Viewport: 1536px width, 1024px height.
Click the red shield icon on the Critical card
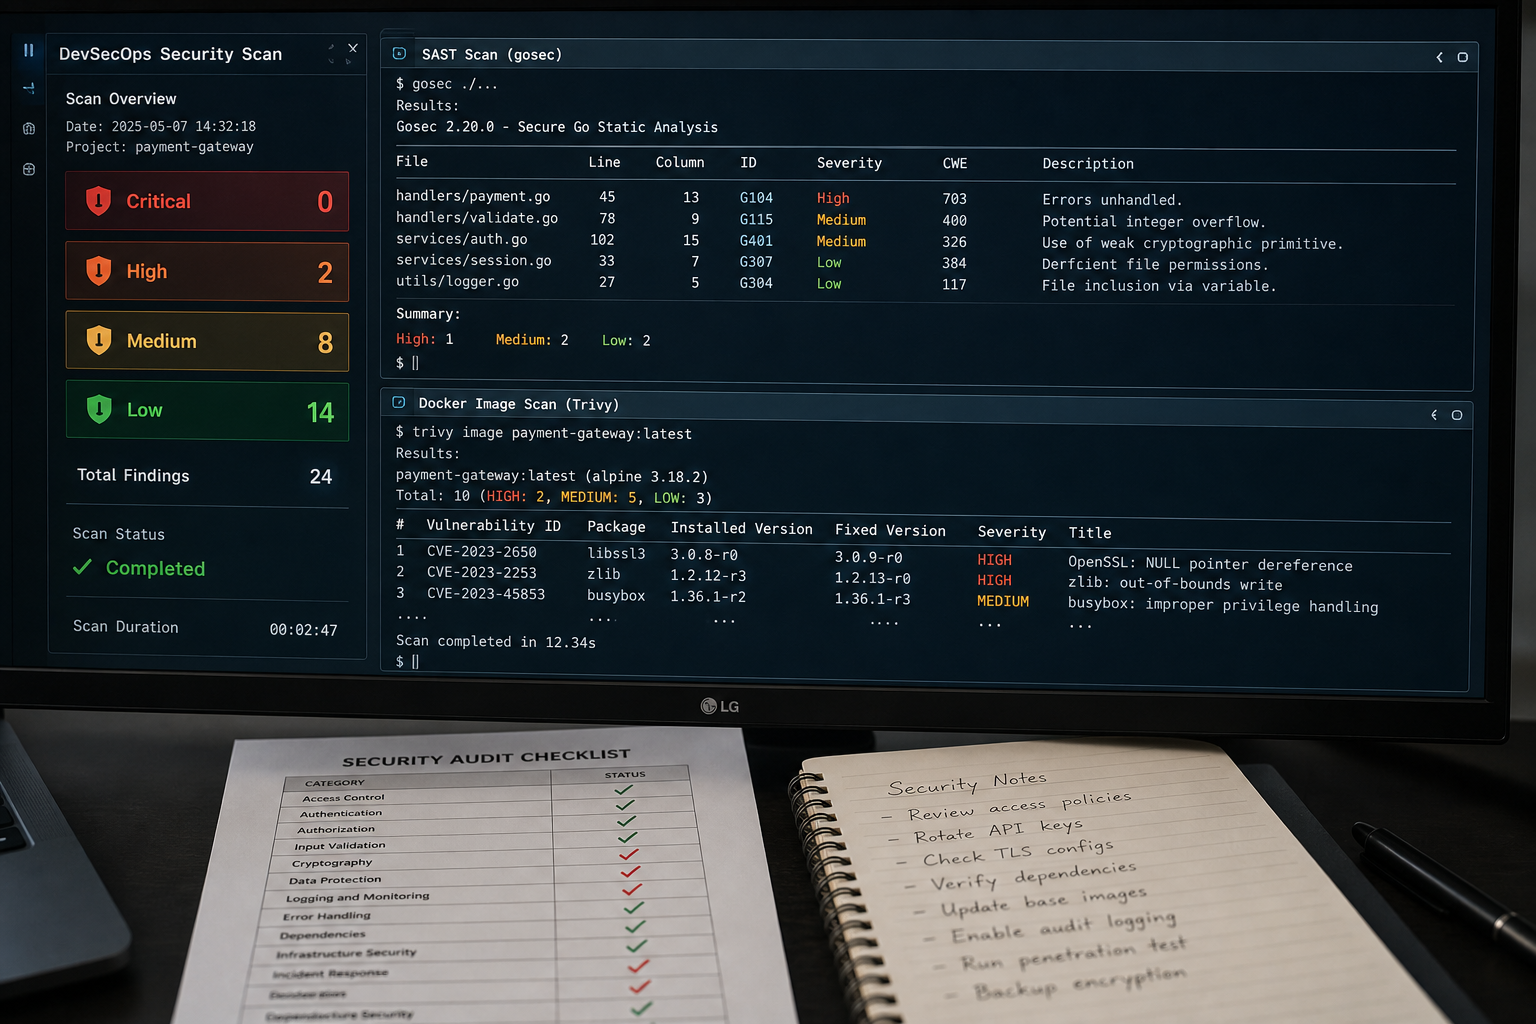click(x=98, y=201)
